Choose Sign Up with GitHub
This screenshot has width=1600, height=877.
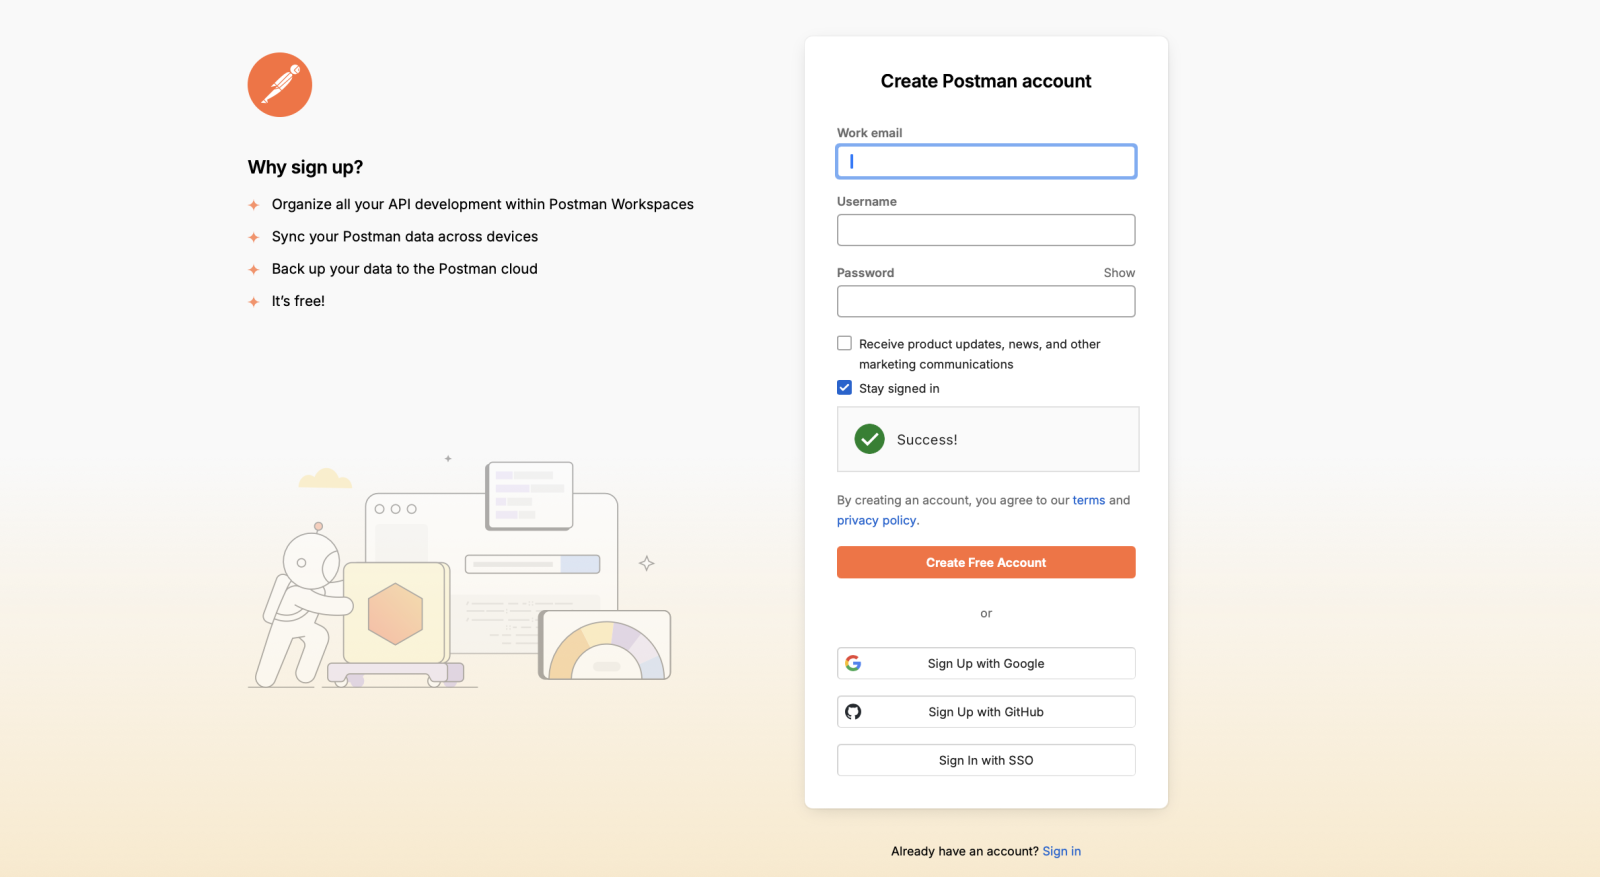coord(986,712)
